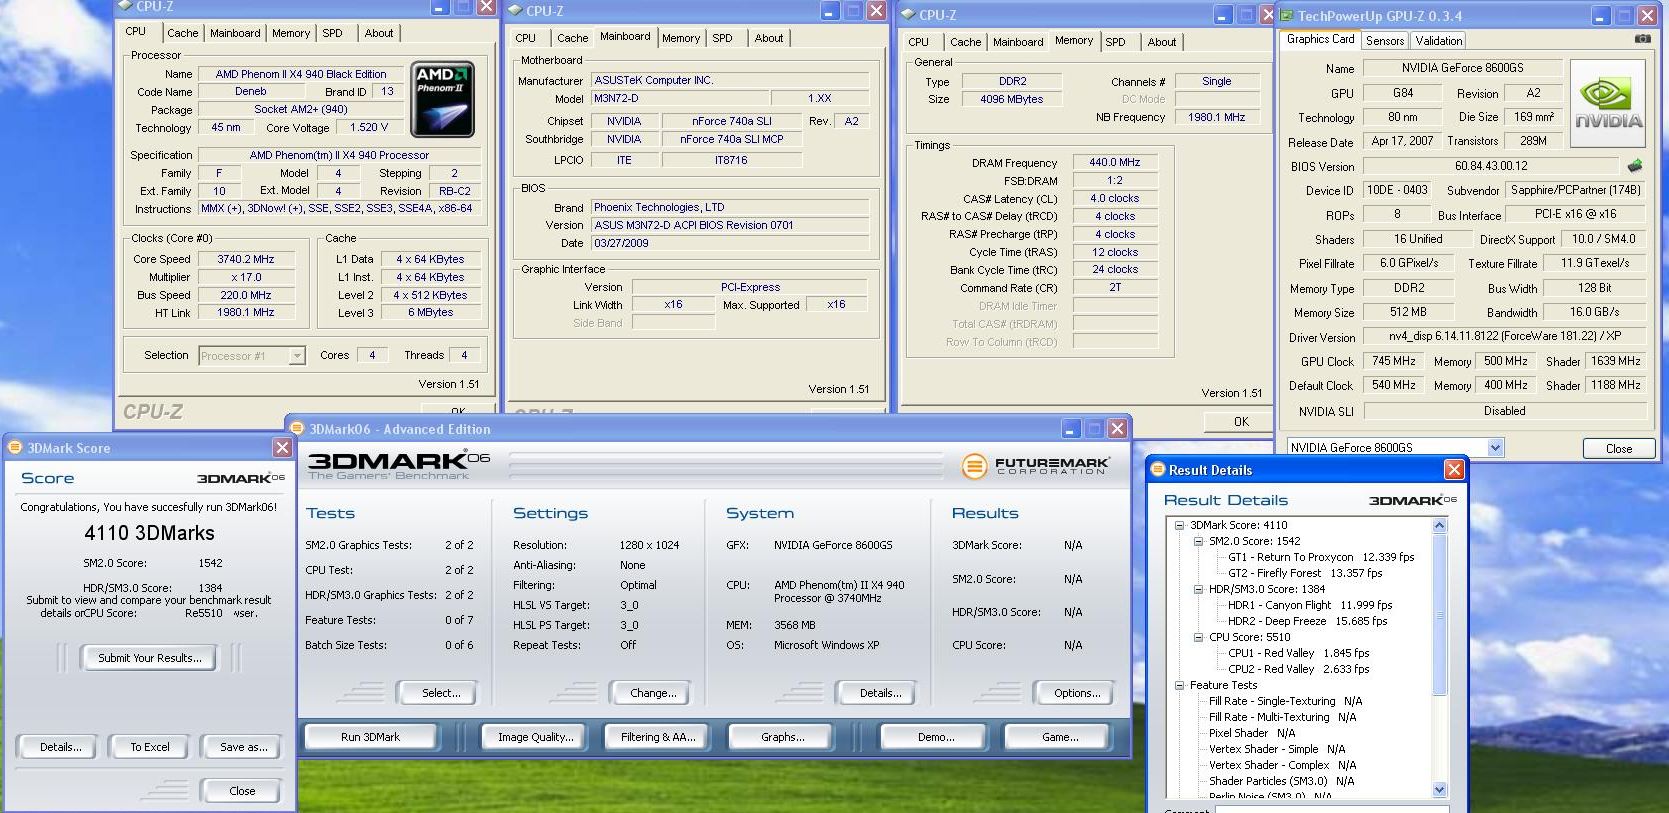Select Fill Rate - Single-Texturing row
The image size is (1669, 813).
[1285, 701]
